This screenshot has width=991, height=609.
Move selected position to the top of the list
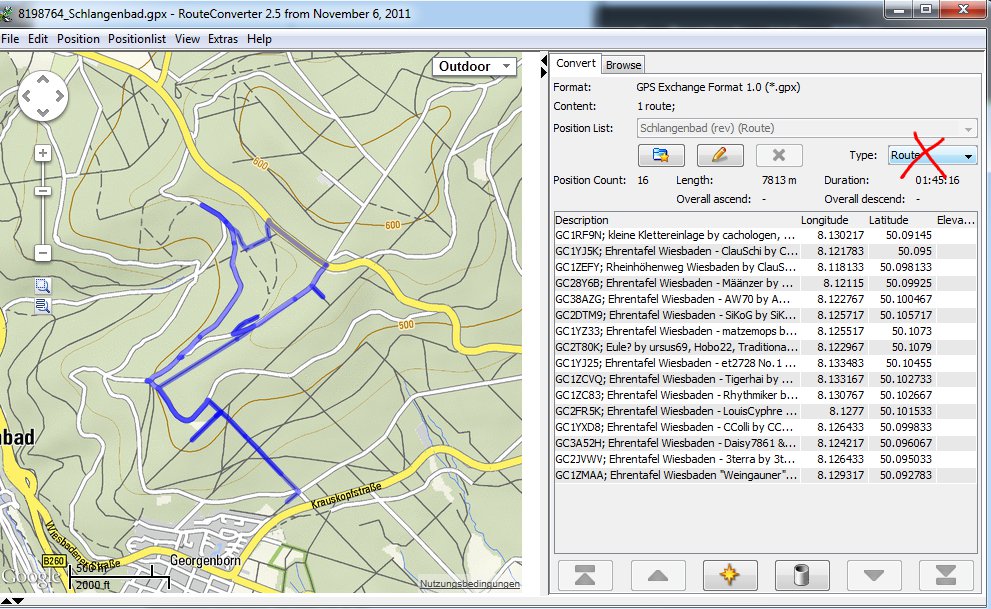click(x=585, y=575)
